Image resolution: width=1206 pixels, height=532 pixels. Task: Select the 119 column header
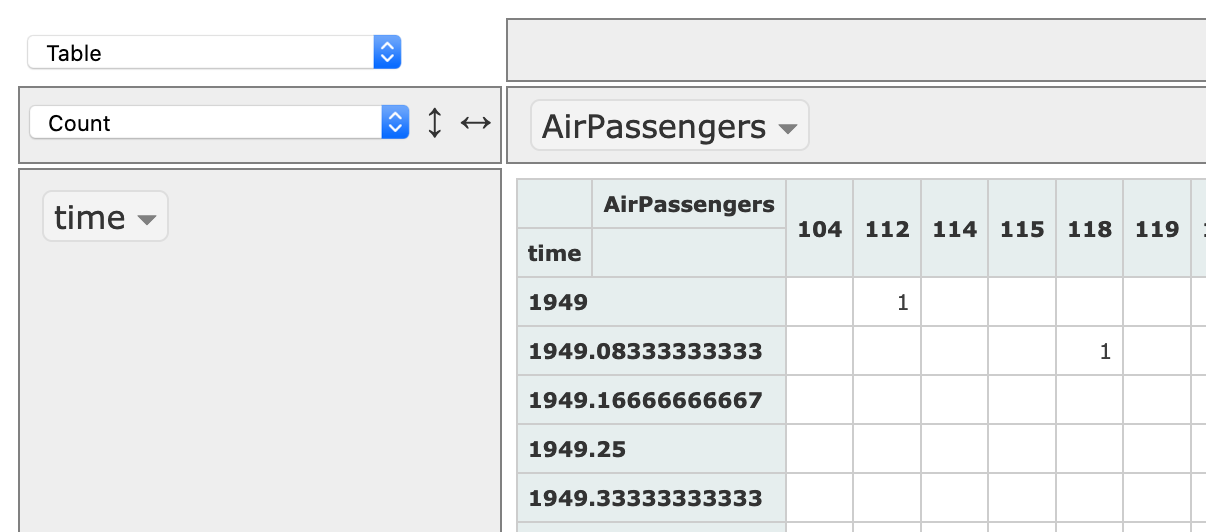pyautogui.click(x=1157, y=229)
